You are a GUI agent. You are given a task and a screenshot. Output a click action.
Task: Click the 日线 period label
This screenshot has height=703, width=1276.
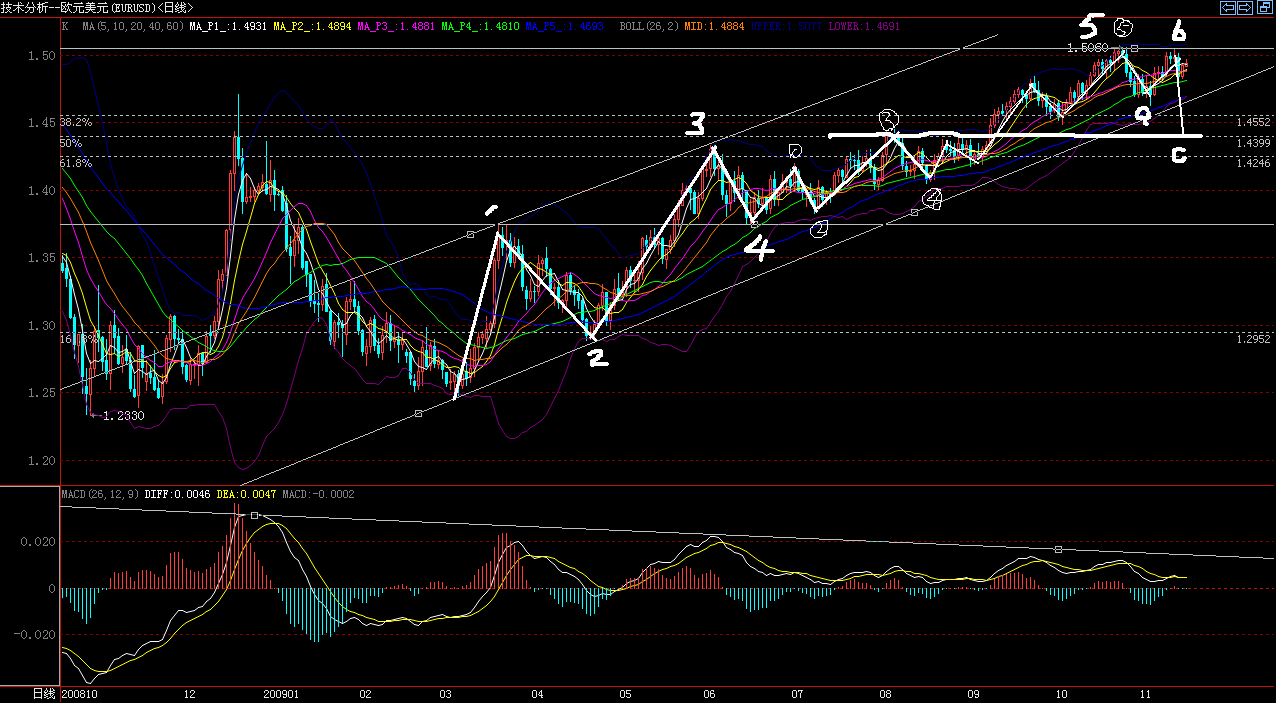44,693
